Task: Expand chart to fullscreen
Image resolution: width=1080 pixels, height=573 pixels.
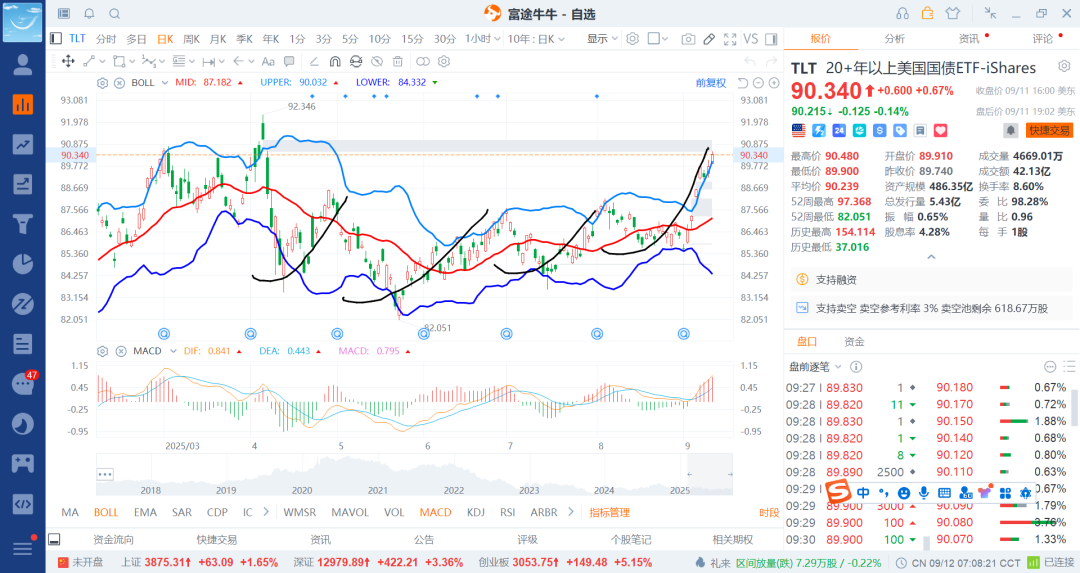Action: [x=730, y=39]
